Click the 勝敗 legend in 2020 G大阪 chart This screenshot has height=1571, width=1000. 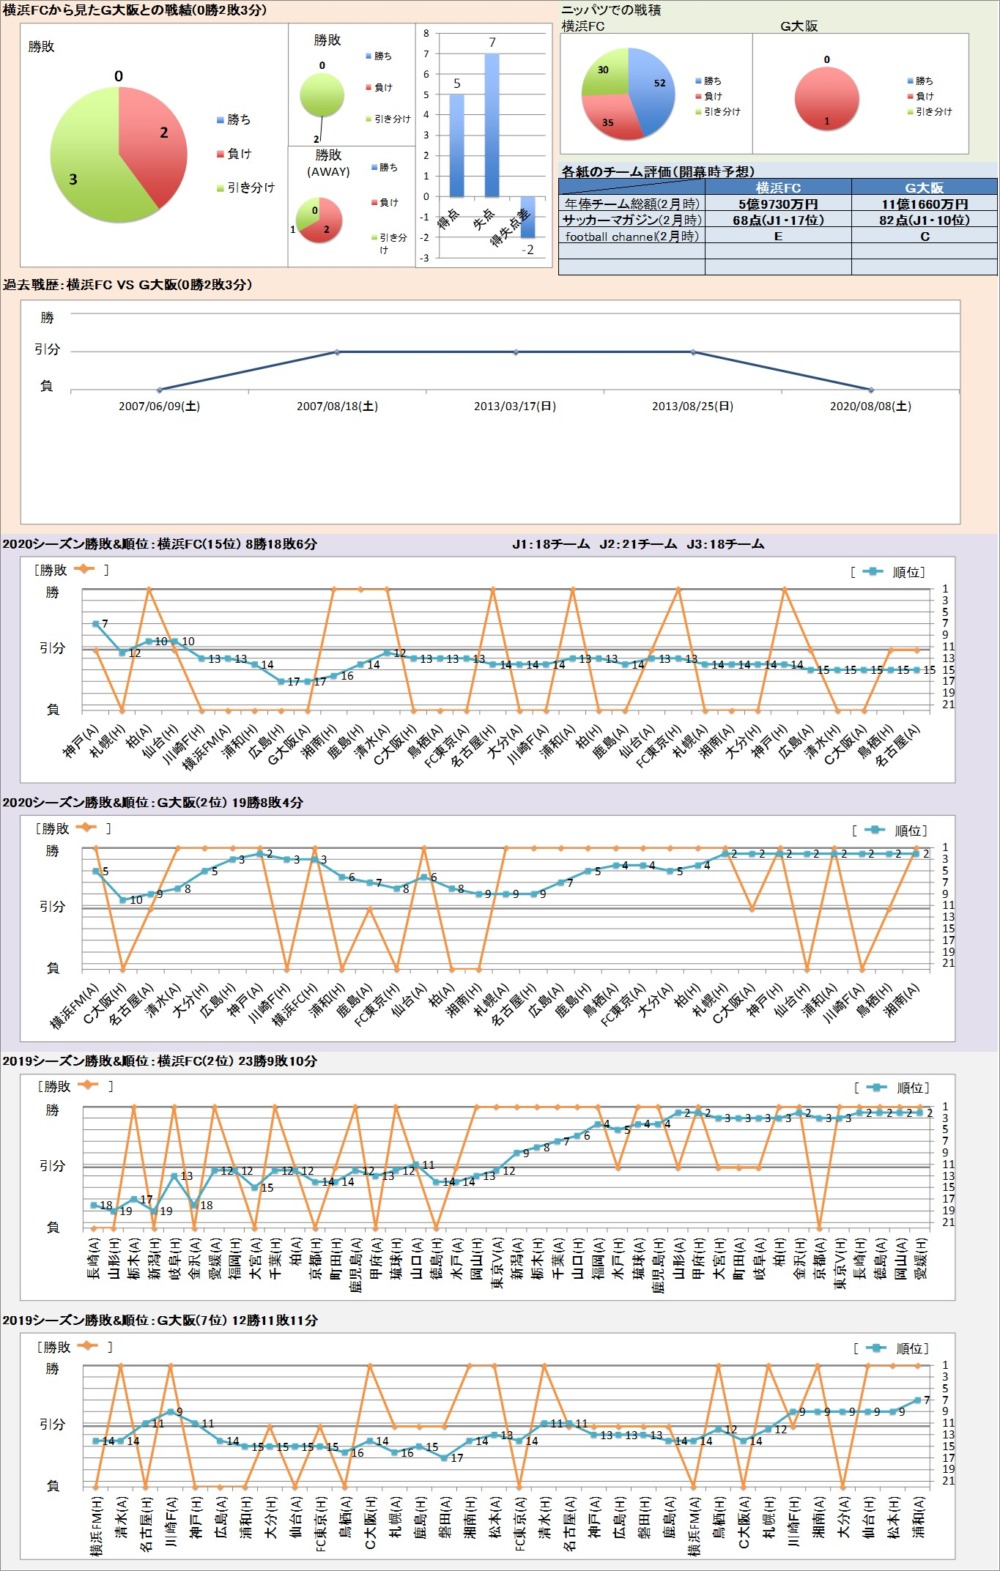pos(72,828)
